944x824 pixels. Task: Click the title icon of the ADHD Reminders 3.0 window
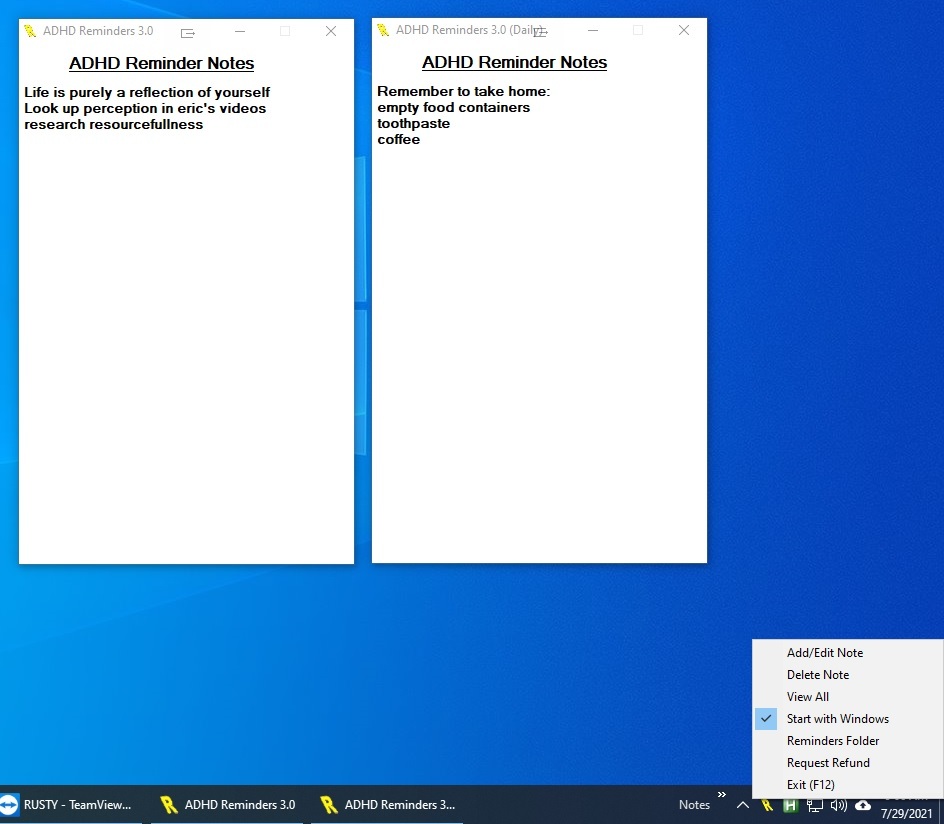point(30,31)
